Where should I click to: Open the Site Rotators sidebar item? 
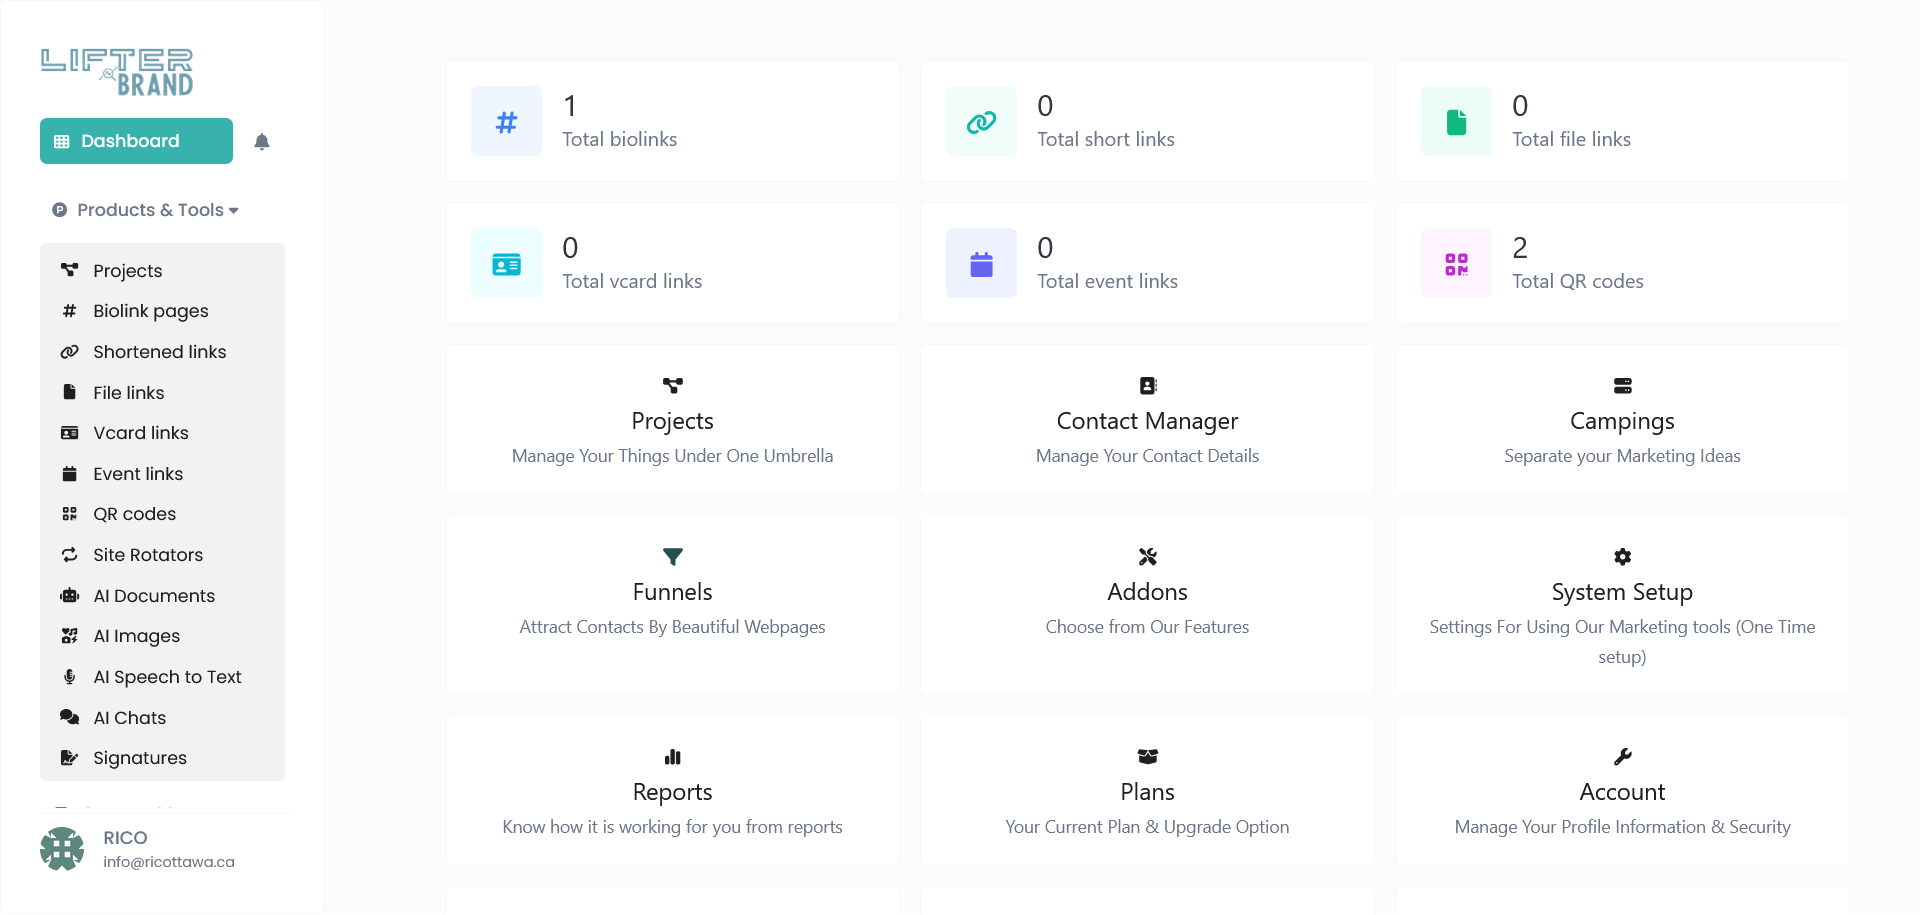pyautogui.click(x=147, y=555)
